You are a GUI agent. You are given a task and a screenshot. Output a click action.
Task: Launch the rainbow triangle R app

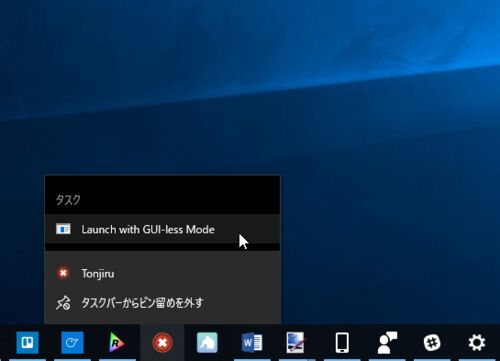[117, 342]
